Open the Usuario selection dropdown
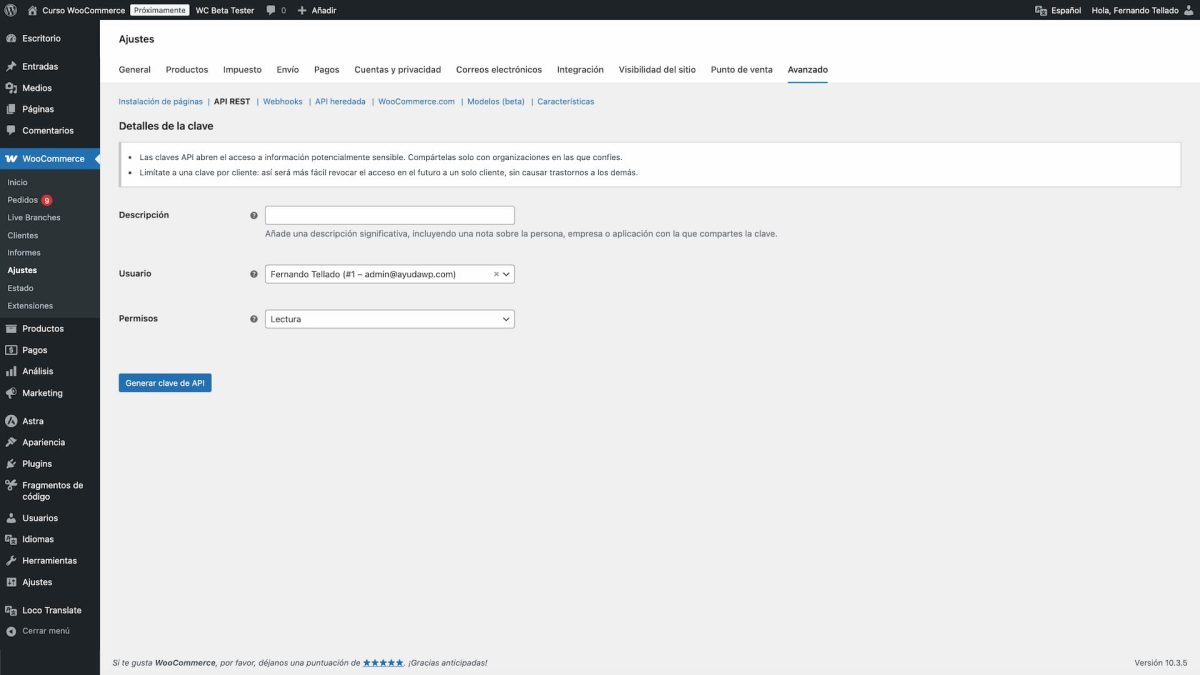The width and height of the screenshot is (1200, 675). pos(505,273)
